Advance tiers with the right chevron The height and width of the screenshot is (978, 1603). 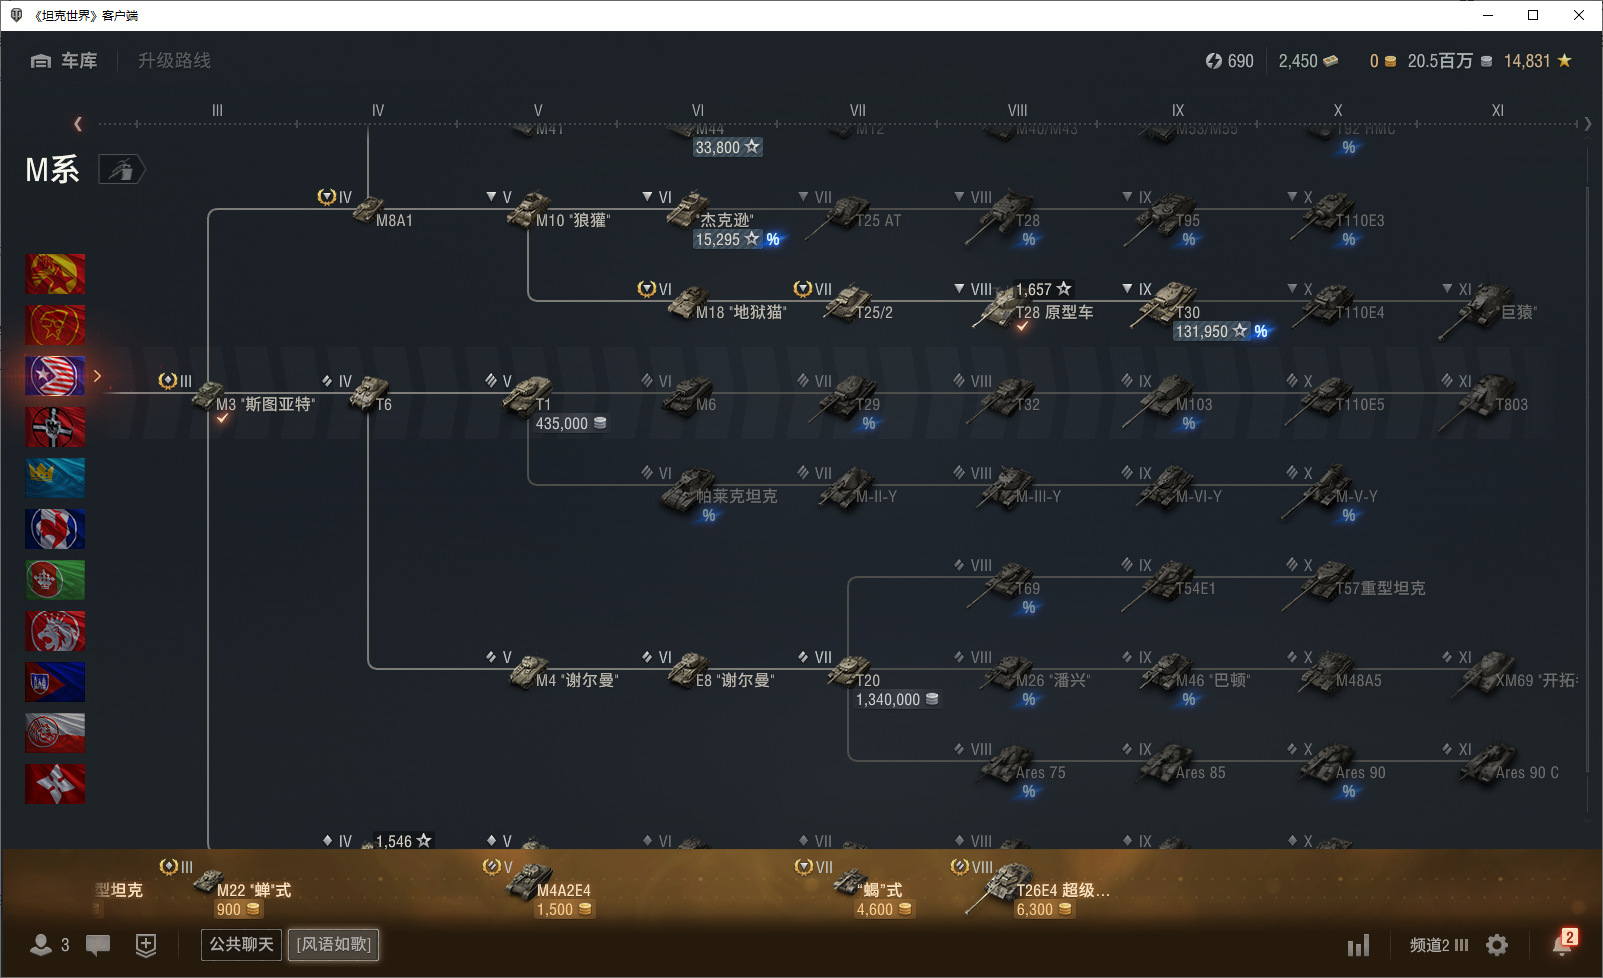(x=1588, y=124)
